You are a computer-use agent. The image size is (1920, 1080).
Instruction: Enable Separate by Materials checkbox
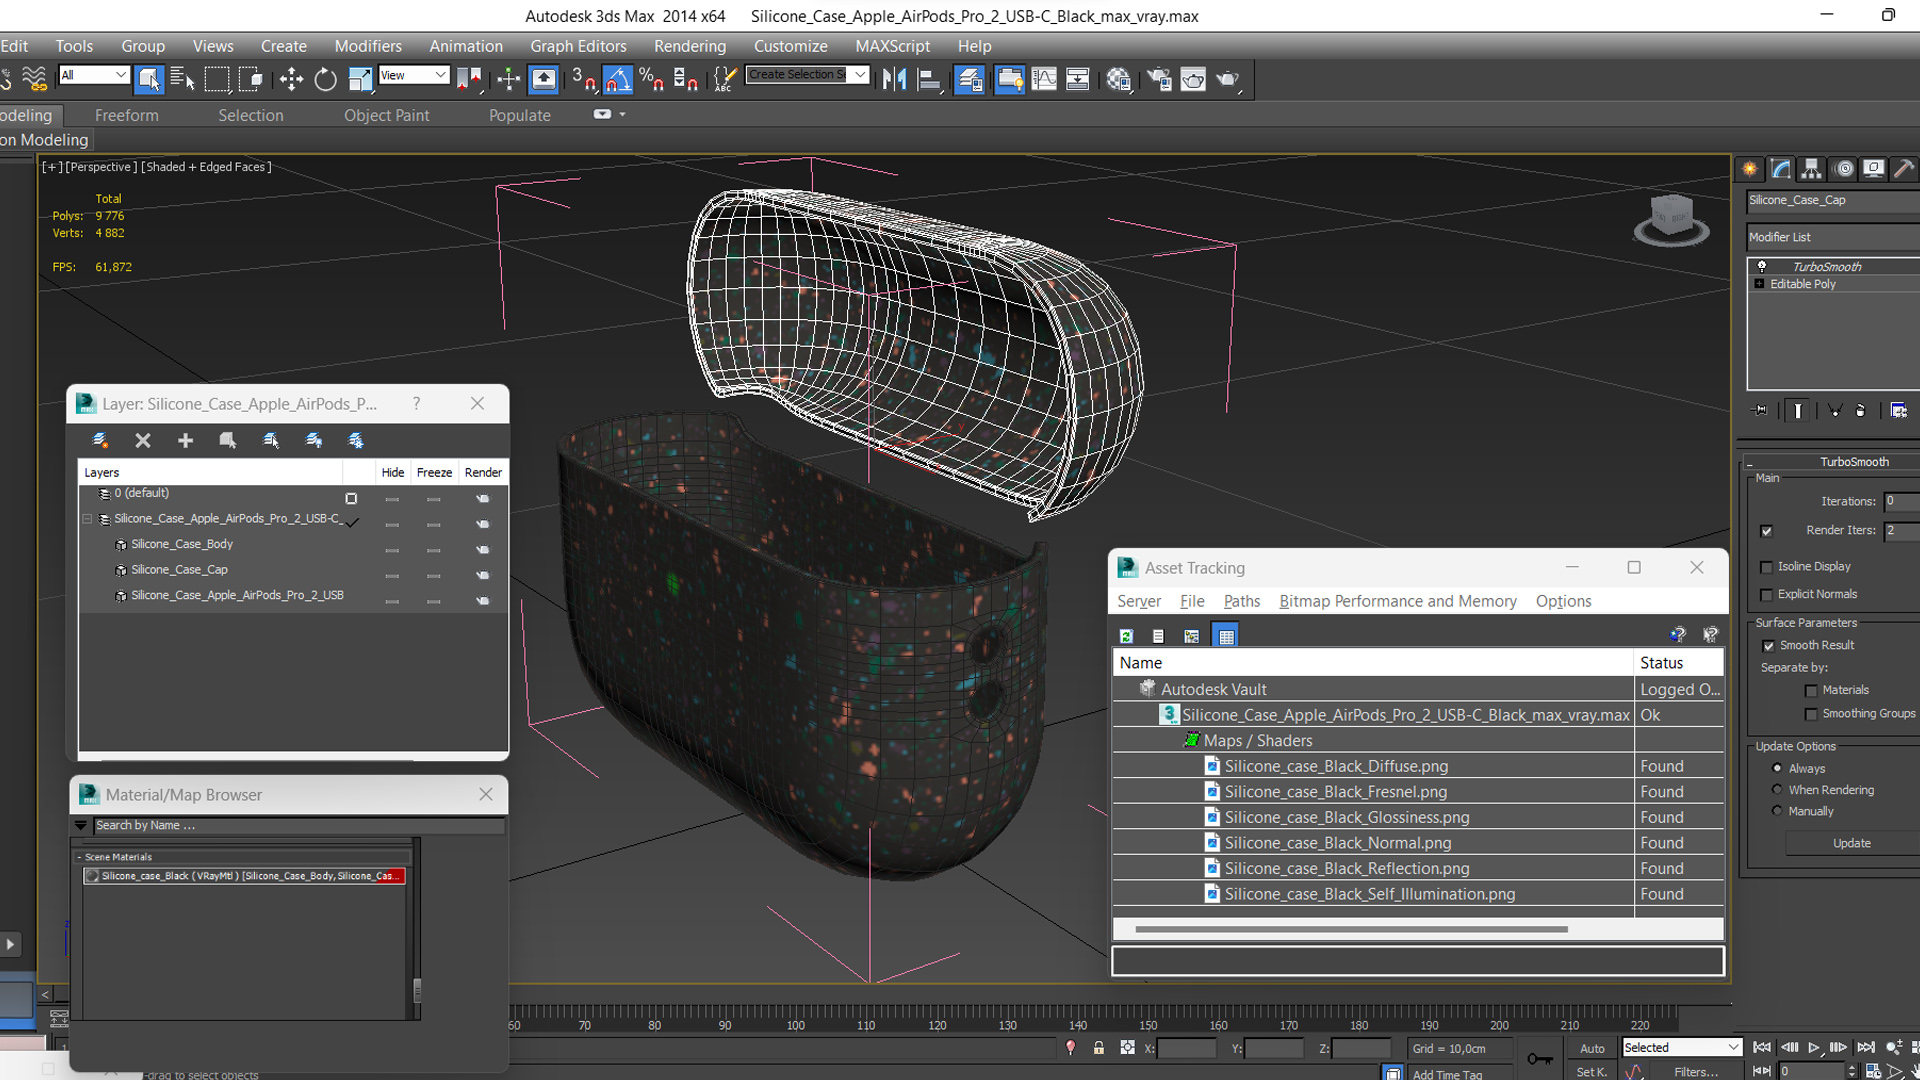pyautogui.click(x=1811, y=691)
